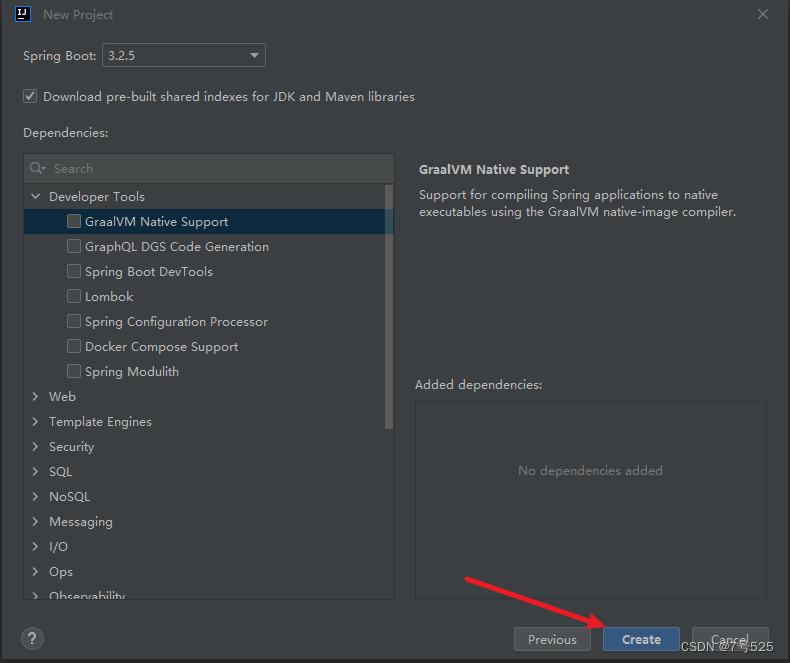Click the dependency list vertical scrollbar

pyautogui.click(x=388, y=307)
